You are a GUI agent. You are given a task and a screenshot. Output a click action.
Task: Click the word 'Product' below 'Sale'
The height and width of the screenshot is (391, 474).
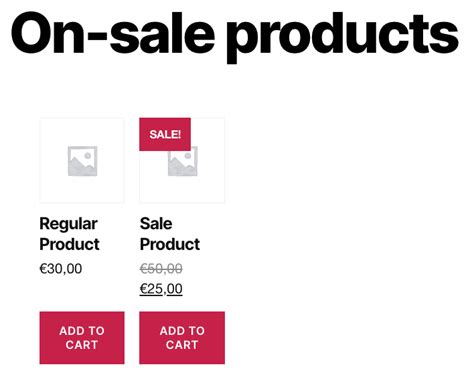(x=170, y=245)
